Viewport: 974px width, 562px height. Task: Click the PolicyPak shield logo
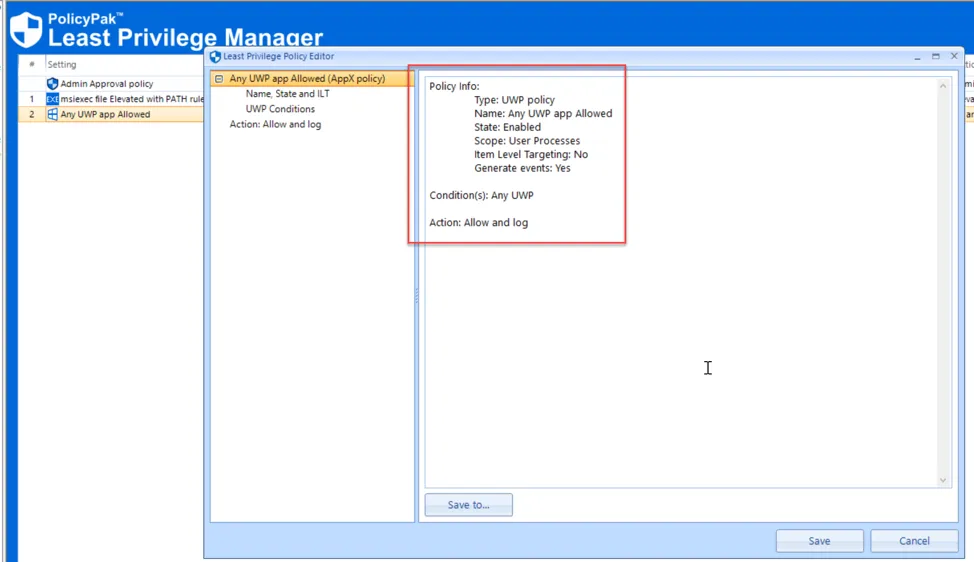pos(26,30)
